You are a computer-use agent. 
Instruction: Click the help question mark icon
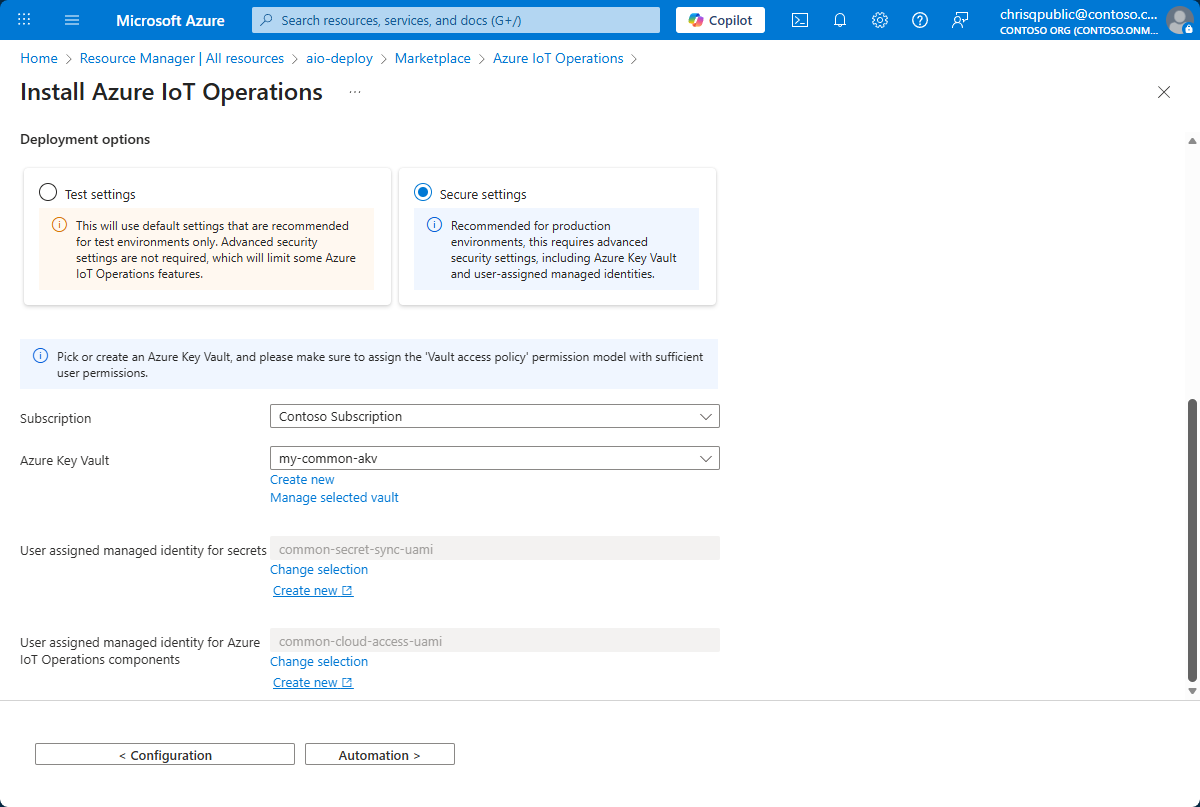click(920, 20)
